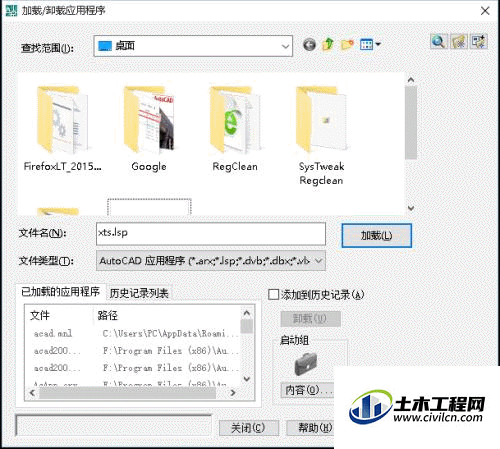
Task: Click file browser scroll down arrow
Action: (x=411, y=208)
